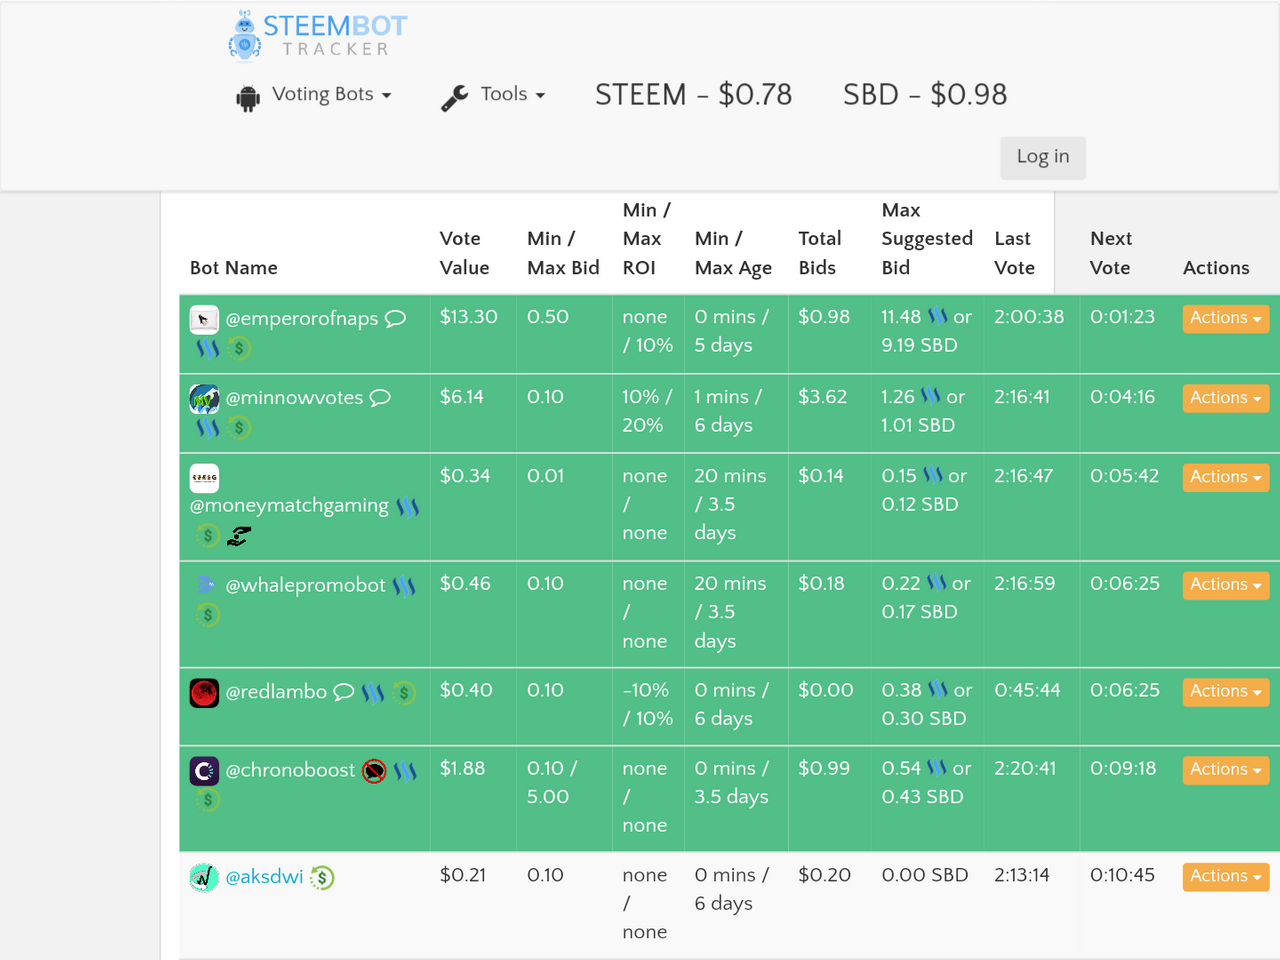
Task: Open Actions dropdown for @emperorofnaps
Action: [x=1225, y=318]
